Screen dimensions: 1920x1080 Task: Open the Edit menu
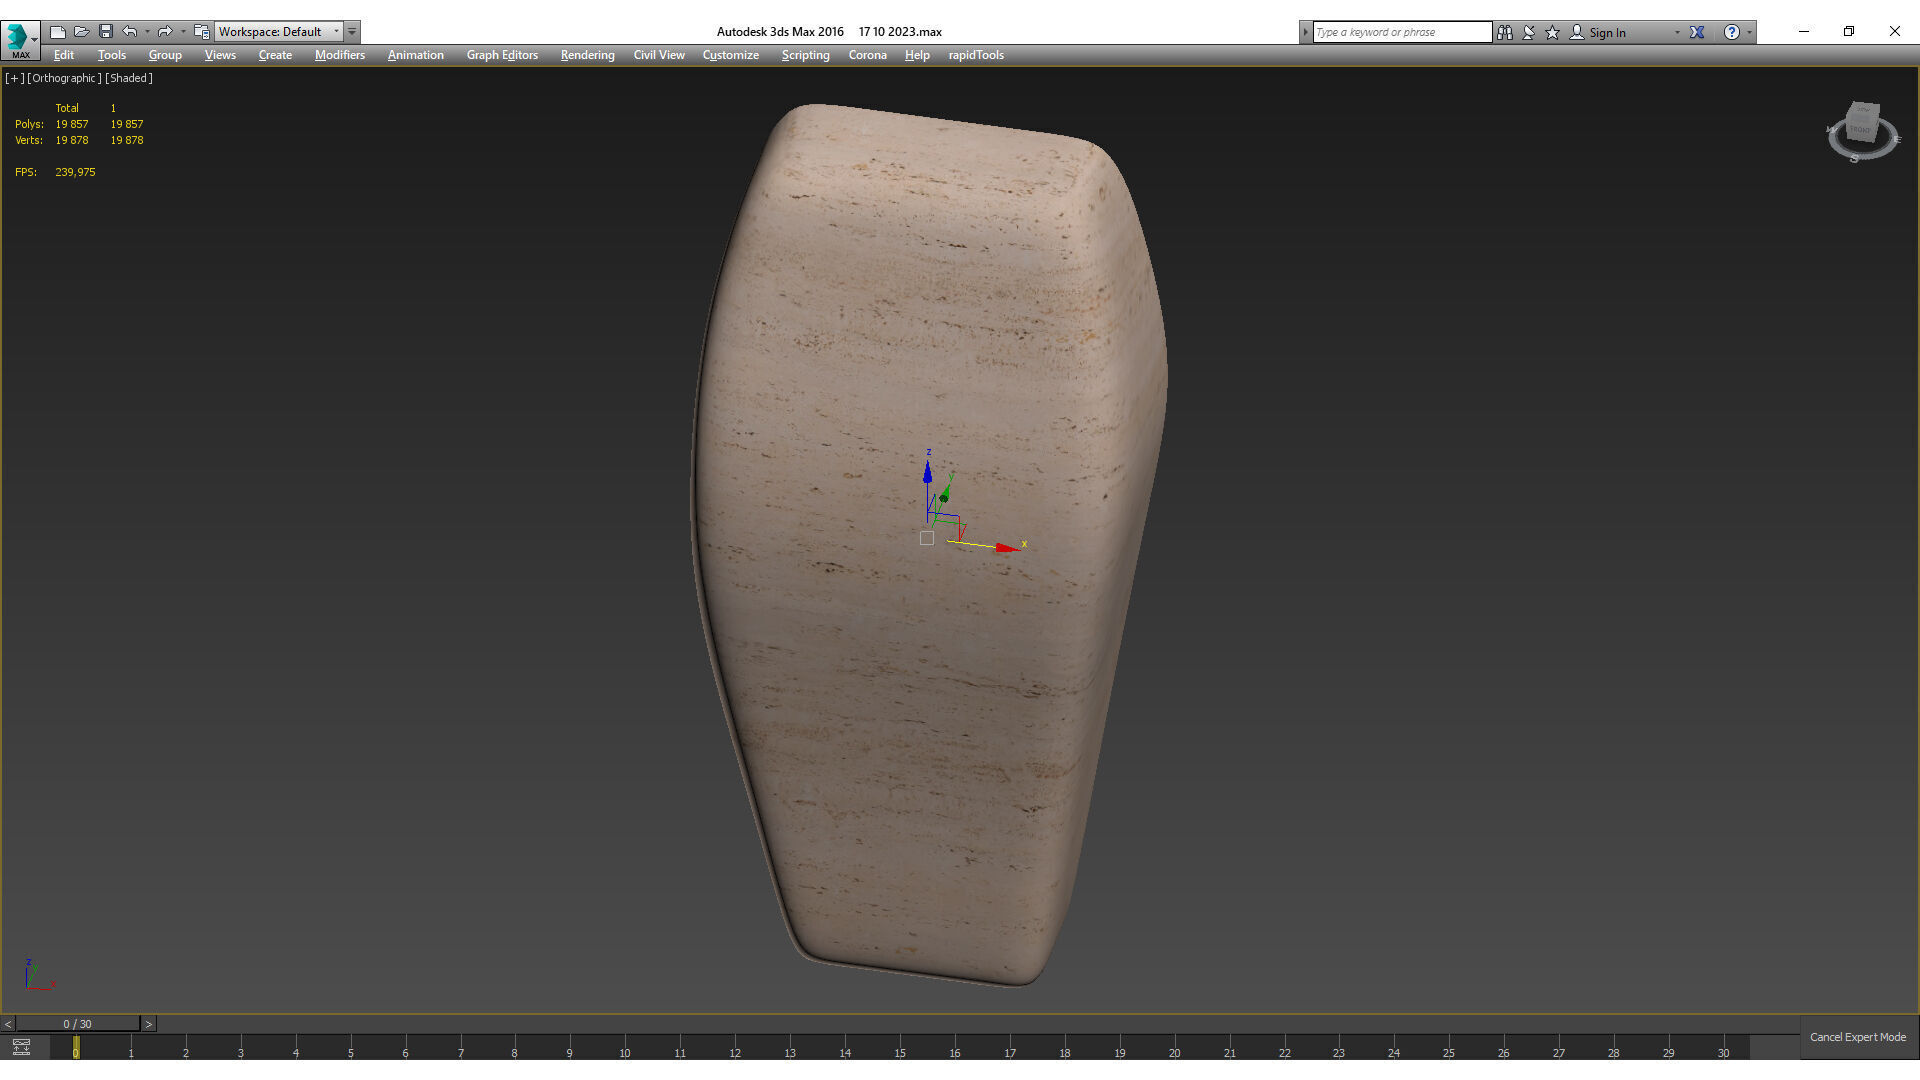pos(64,55)
